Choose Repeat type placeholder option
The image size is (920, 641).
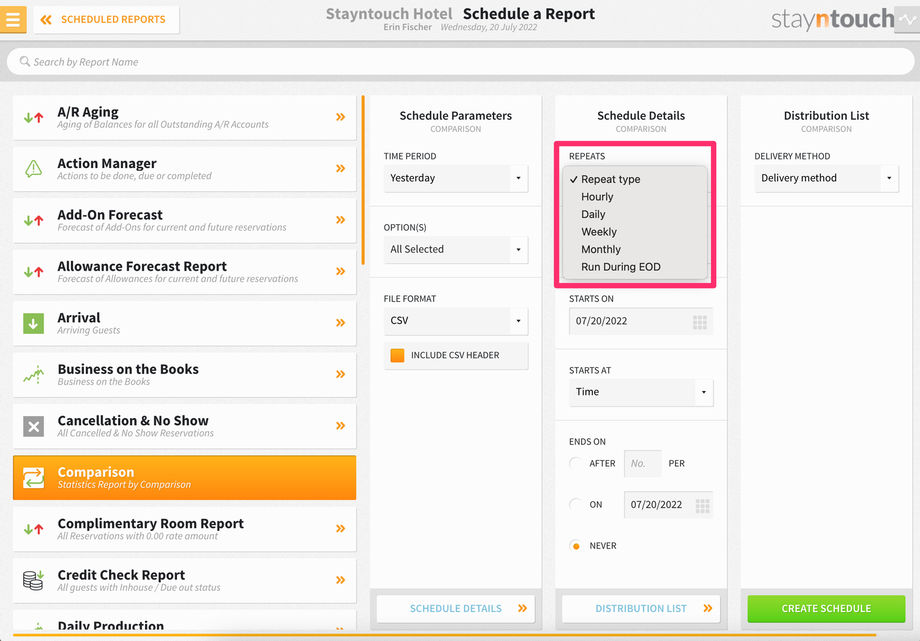[x=610, y=179]
